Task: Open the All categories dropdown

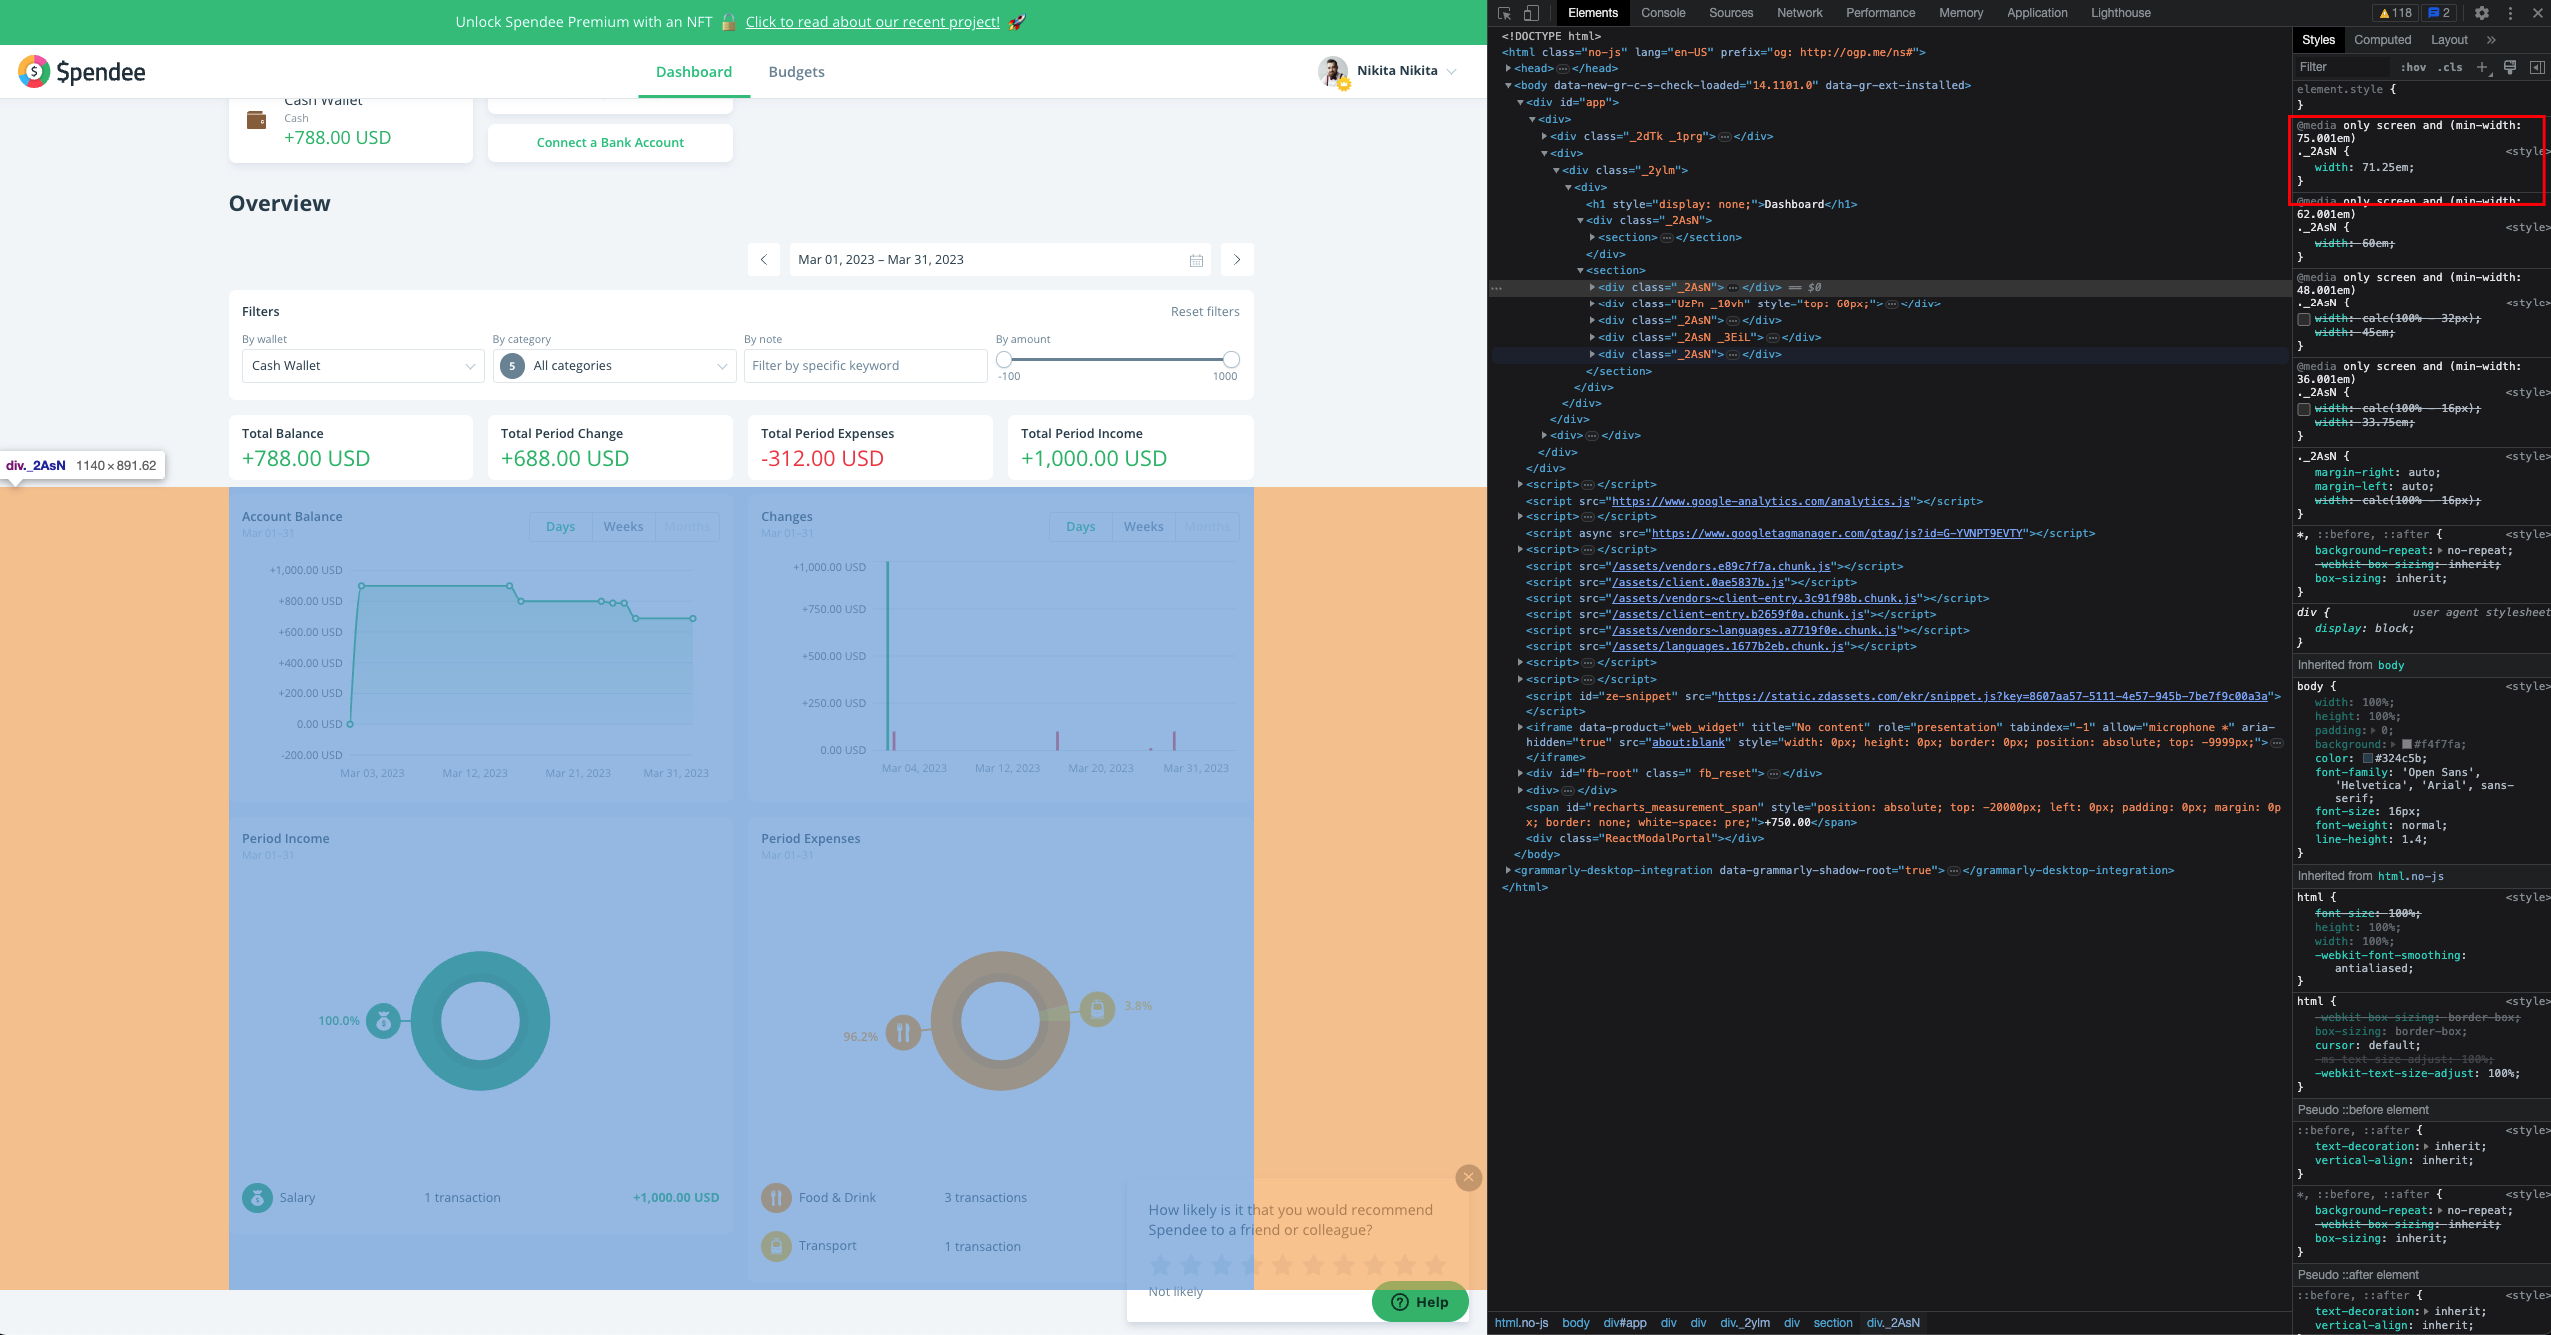Action: tap(614, 366)
